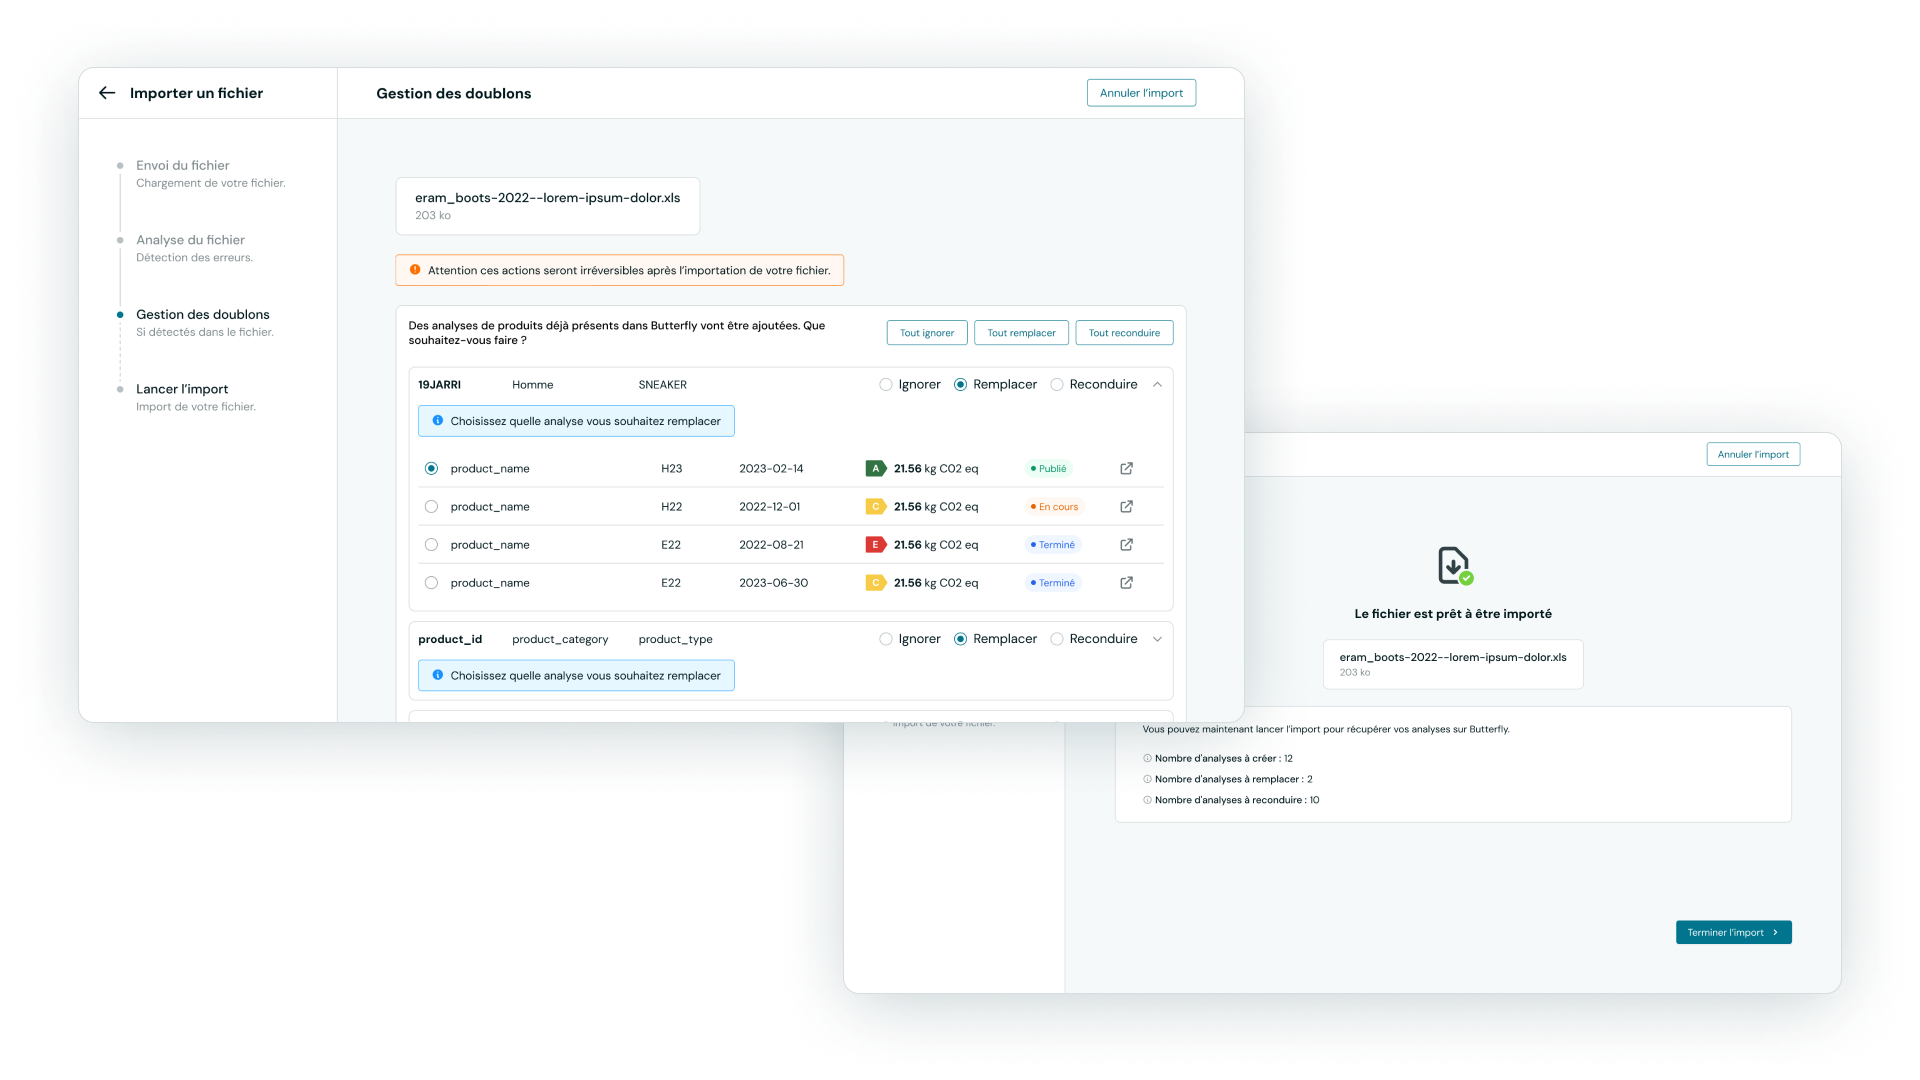This screenshot has height=1080, width=1920.
Task: Choose the E22 2023-06-30 analysis radio
Action: click(431, 582)
